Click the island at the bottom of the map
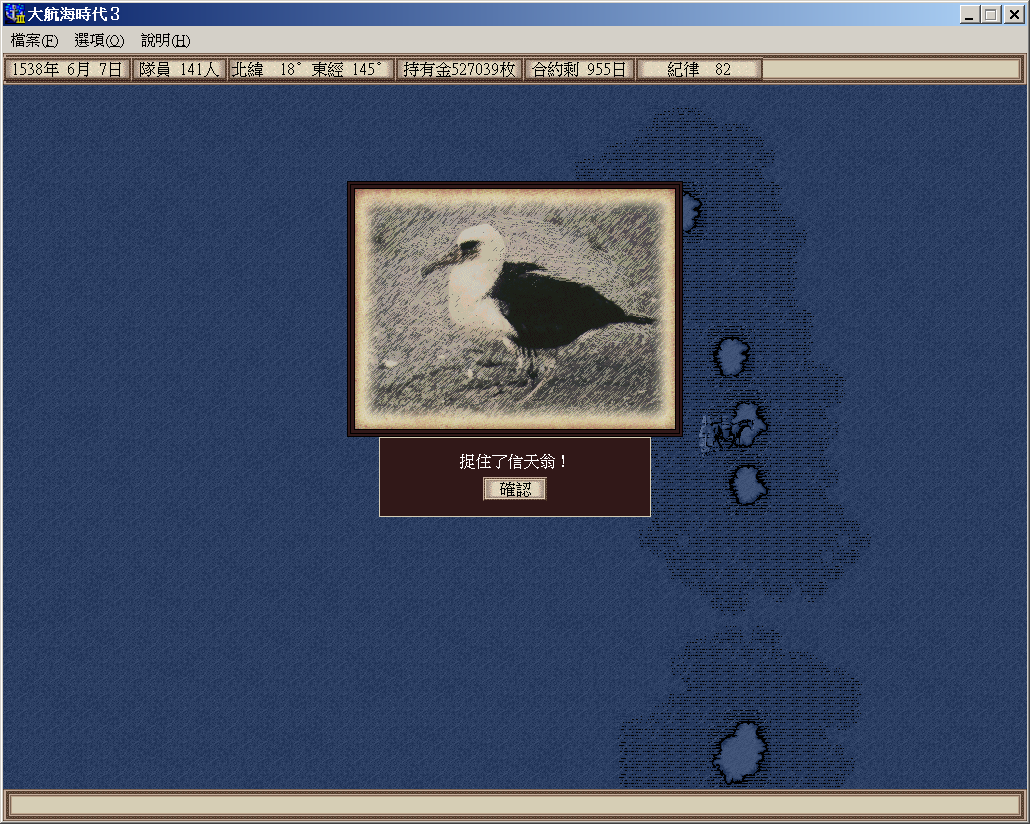This screenshot has width=1030, height=824. (x=741, y=754)
